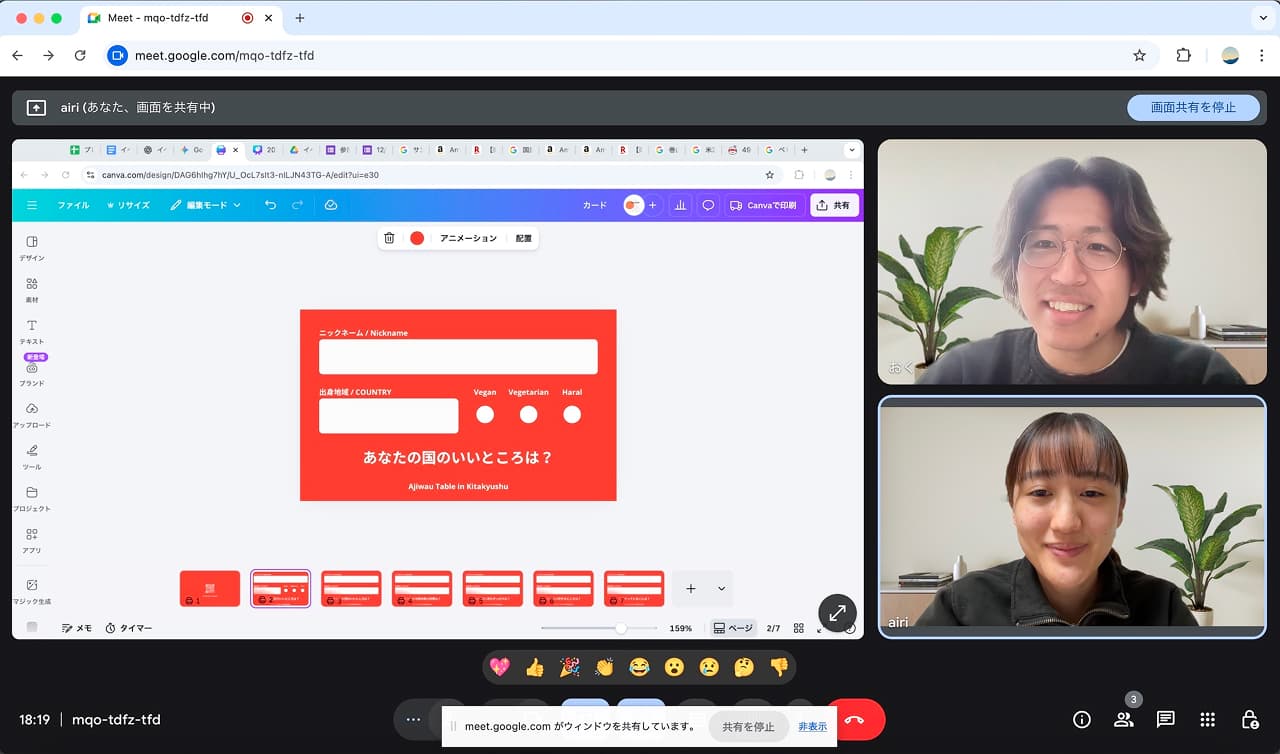
Task: Click the red color swatch in Canva toolbar
Action: pos(417,238)
